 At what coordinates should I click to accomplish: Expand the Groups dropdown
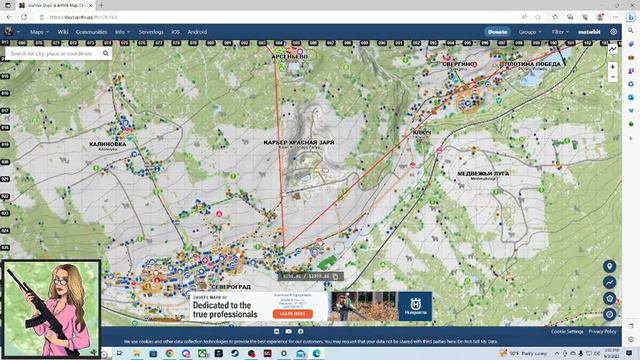coord(530,32)
